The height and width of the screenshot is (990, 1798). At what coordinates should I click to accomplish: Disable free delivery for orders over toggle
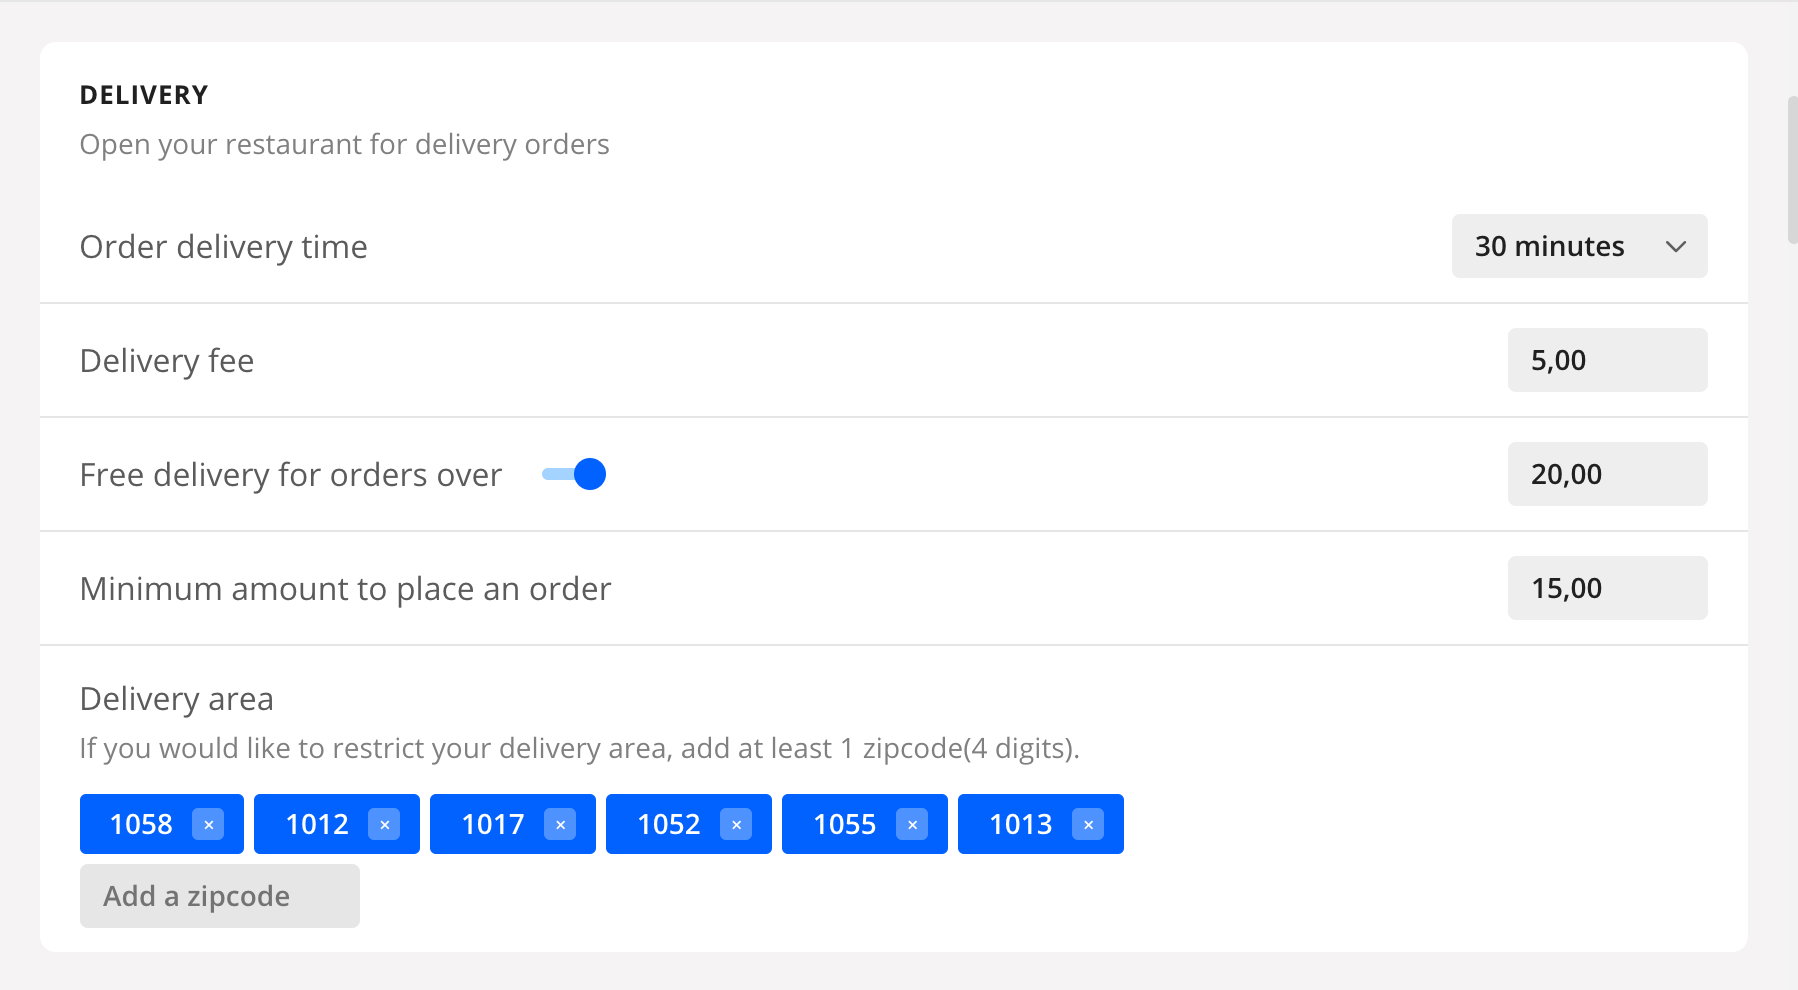pos(575,474)
